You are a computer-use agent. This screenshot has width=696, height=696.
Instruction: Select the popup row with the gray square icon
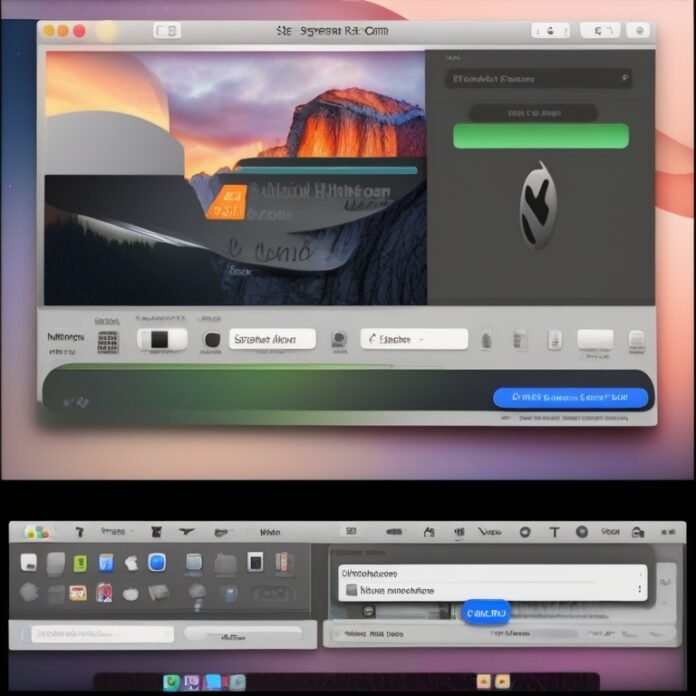[x=492, y=590]
